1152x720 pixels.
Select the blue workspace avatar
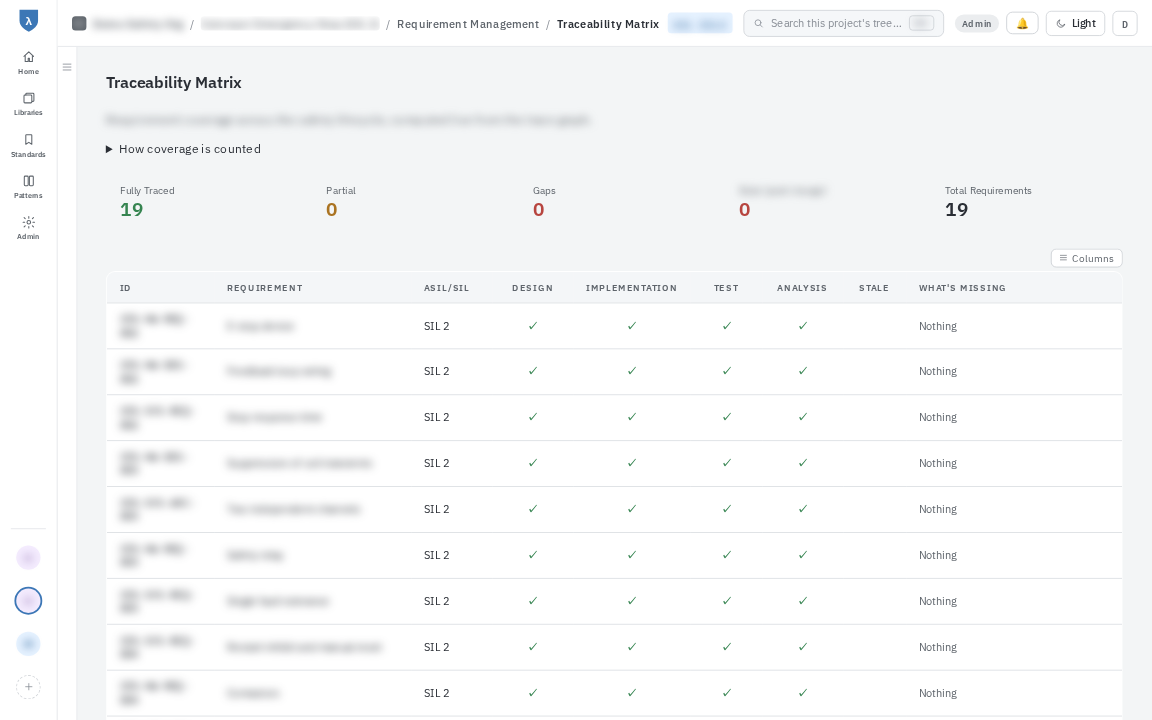(x=28, y=644)
